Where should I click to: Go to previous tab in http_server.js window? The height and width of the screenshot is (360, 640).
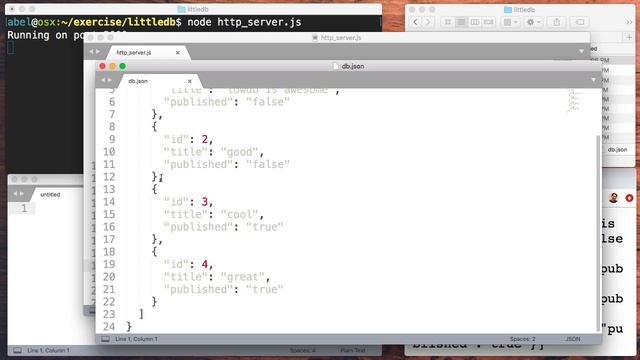click(x=91, y=51)
